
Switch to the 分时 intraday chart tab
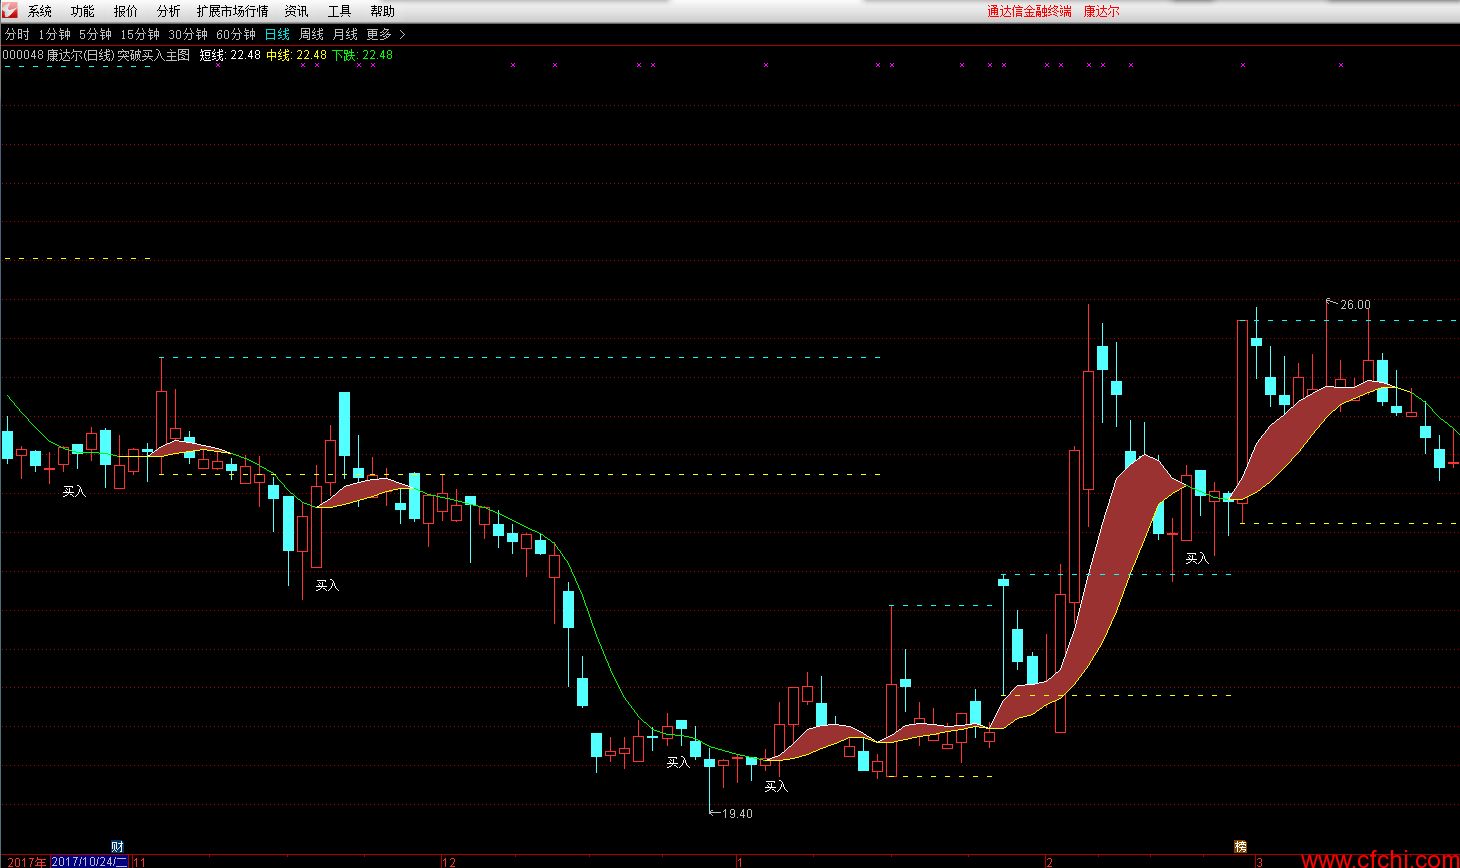point(17,34)
